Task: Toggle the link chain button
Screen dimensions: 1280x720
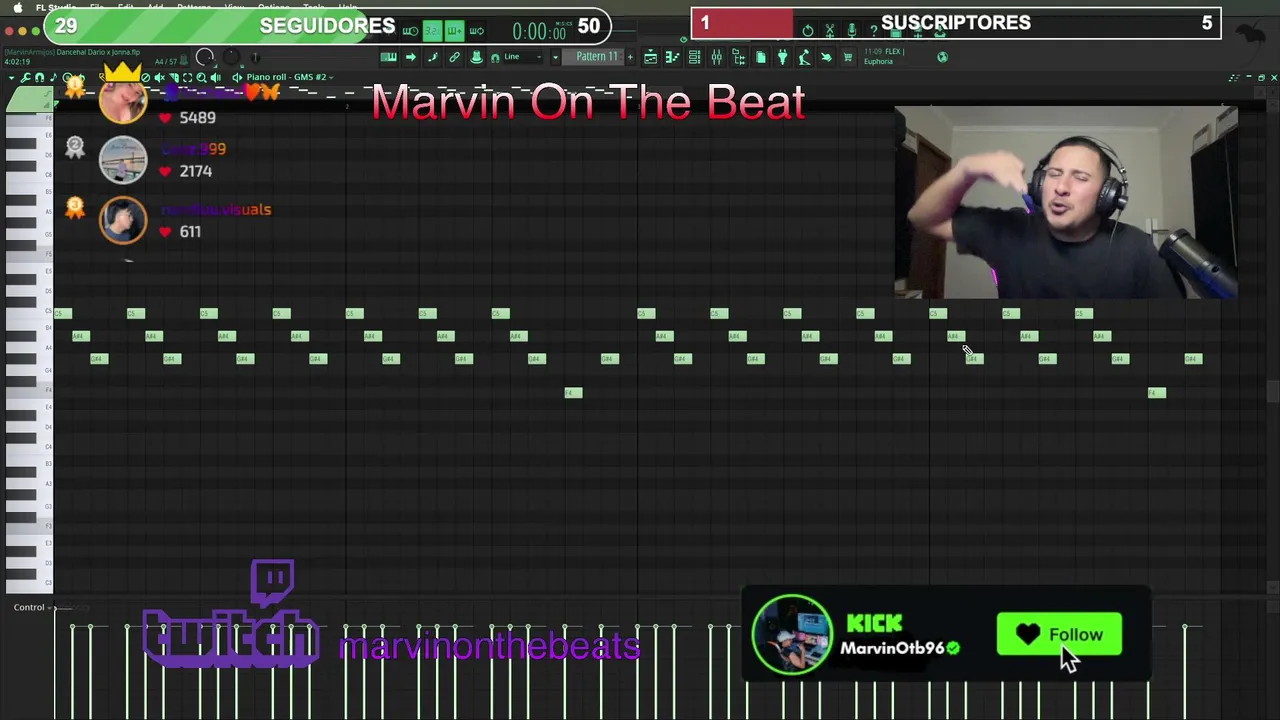Action: pos(454,57)
